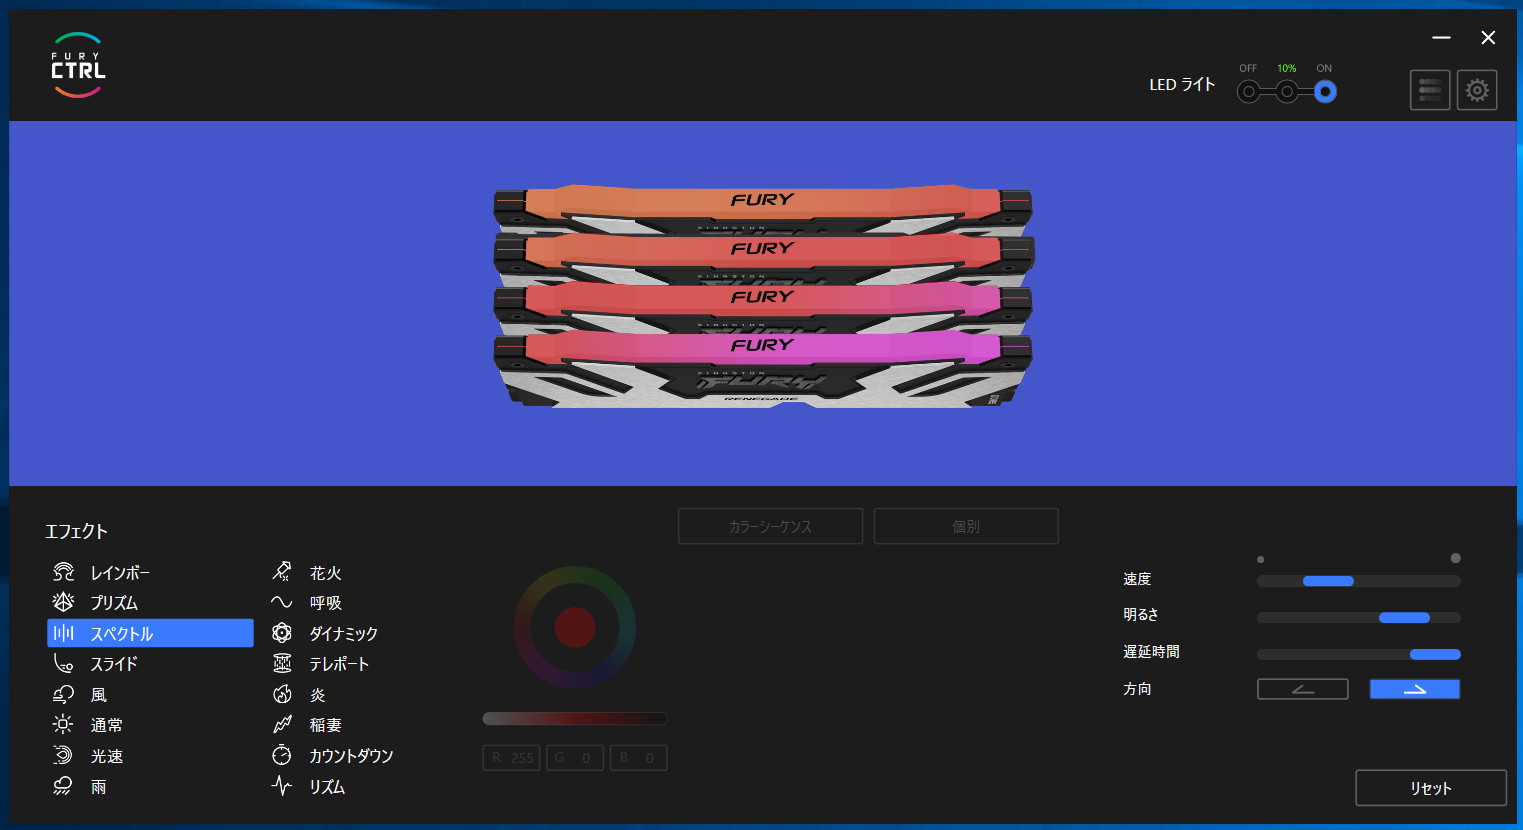Click the top FURY memory module
This screenshot has height=830, width=1523.
click(x=763, y=208)
